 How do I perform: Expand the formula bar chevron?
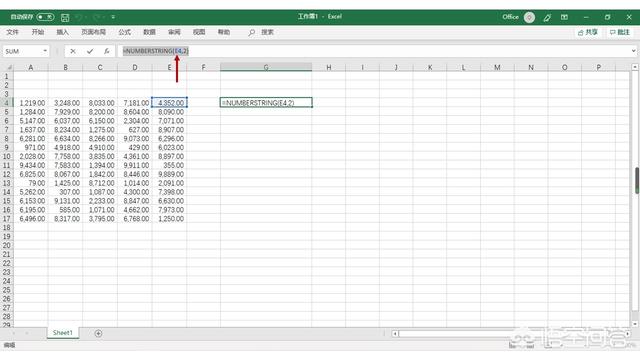(x=633, y=51)
